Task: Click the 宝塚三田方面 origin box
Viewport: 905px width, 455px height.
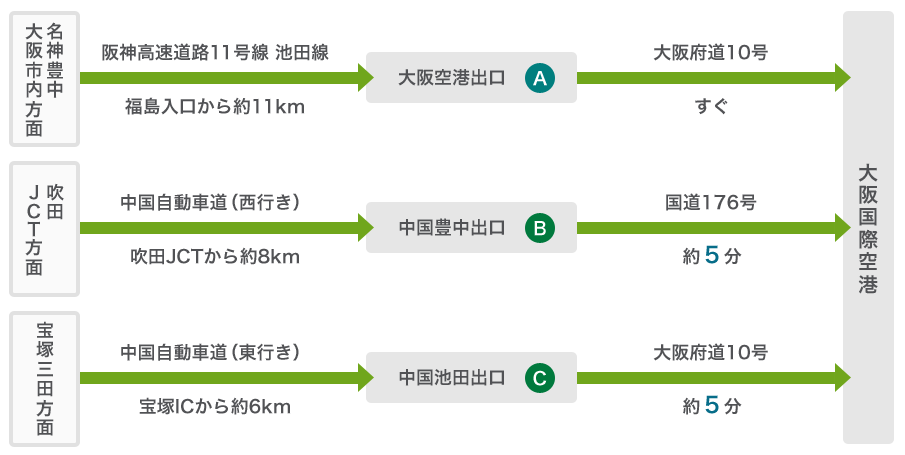Action: coord(44,378)
